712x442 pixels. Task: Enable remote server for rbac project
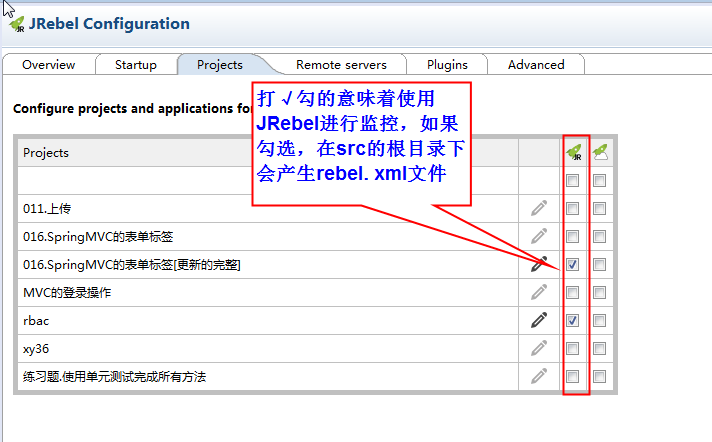click(x=599, y=320)
